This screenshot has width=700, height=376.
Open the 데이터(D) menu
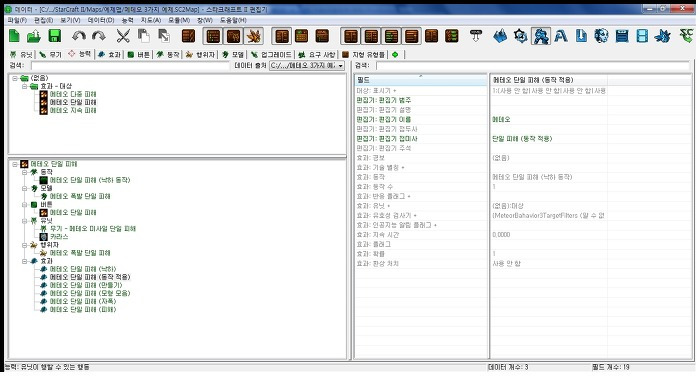[101, 20]
